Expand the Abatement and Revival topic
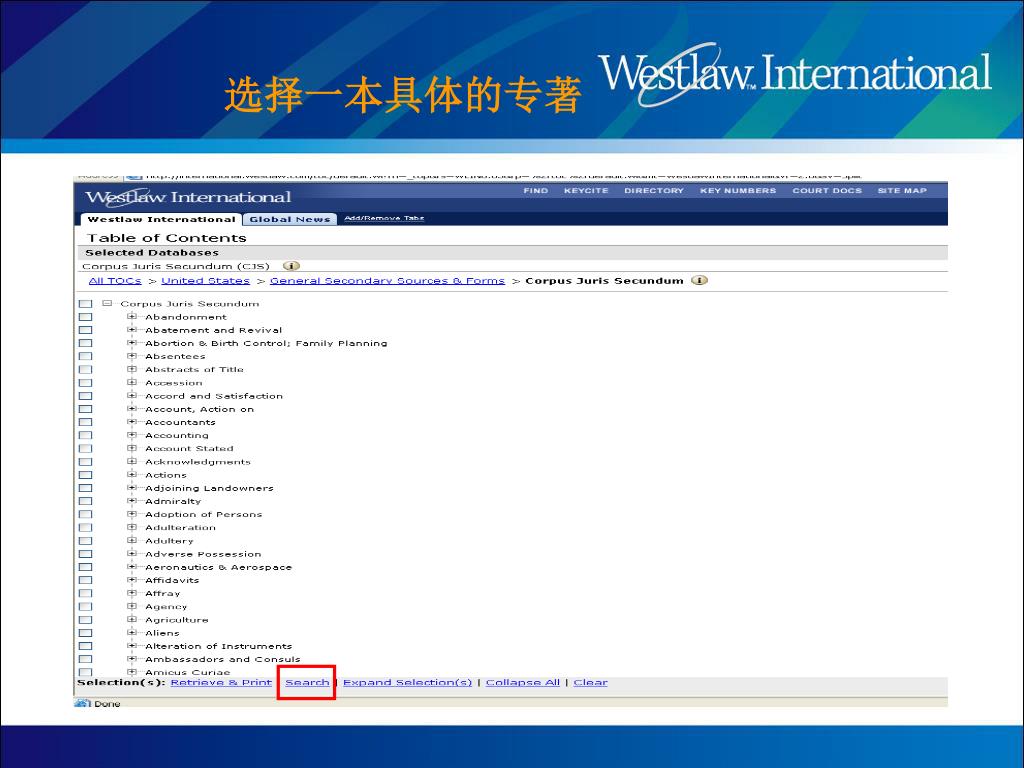 (132, 330)
